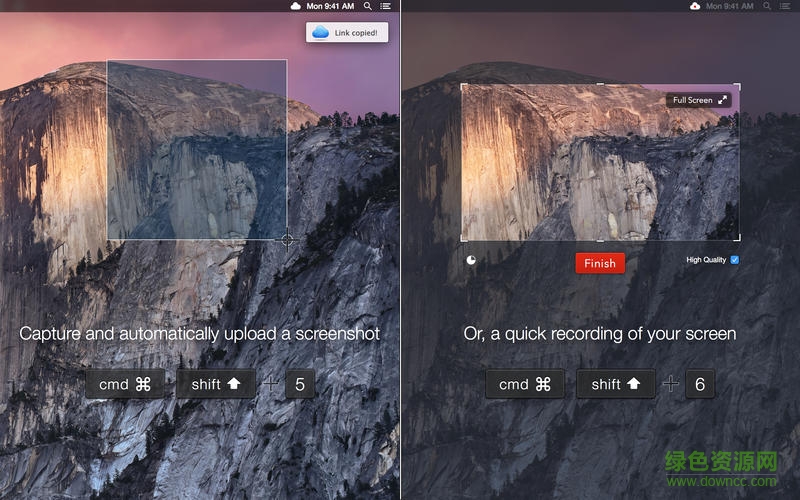
Task: Click the timer pie icon below the recording area
Action: point(471,260)
